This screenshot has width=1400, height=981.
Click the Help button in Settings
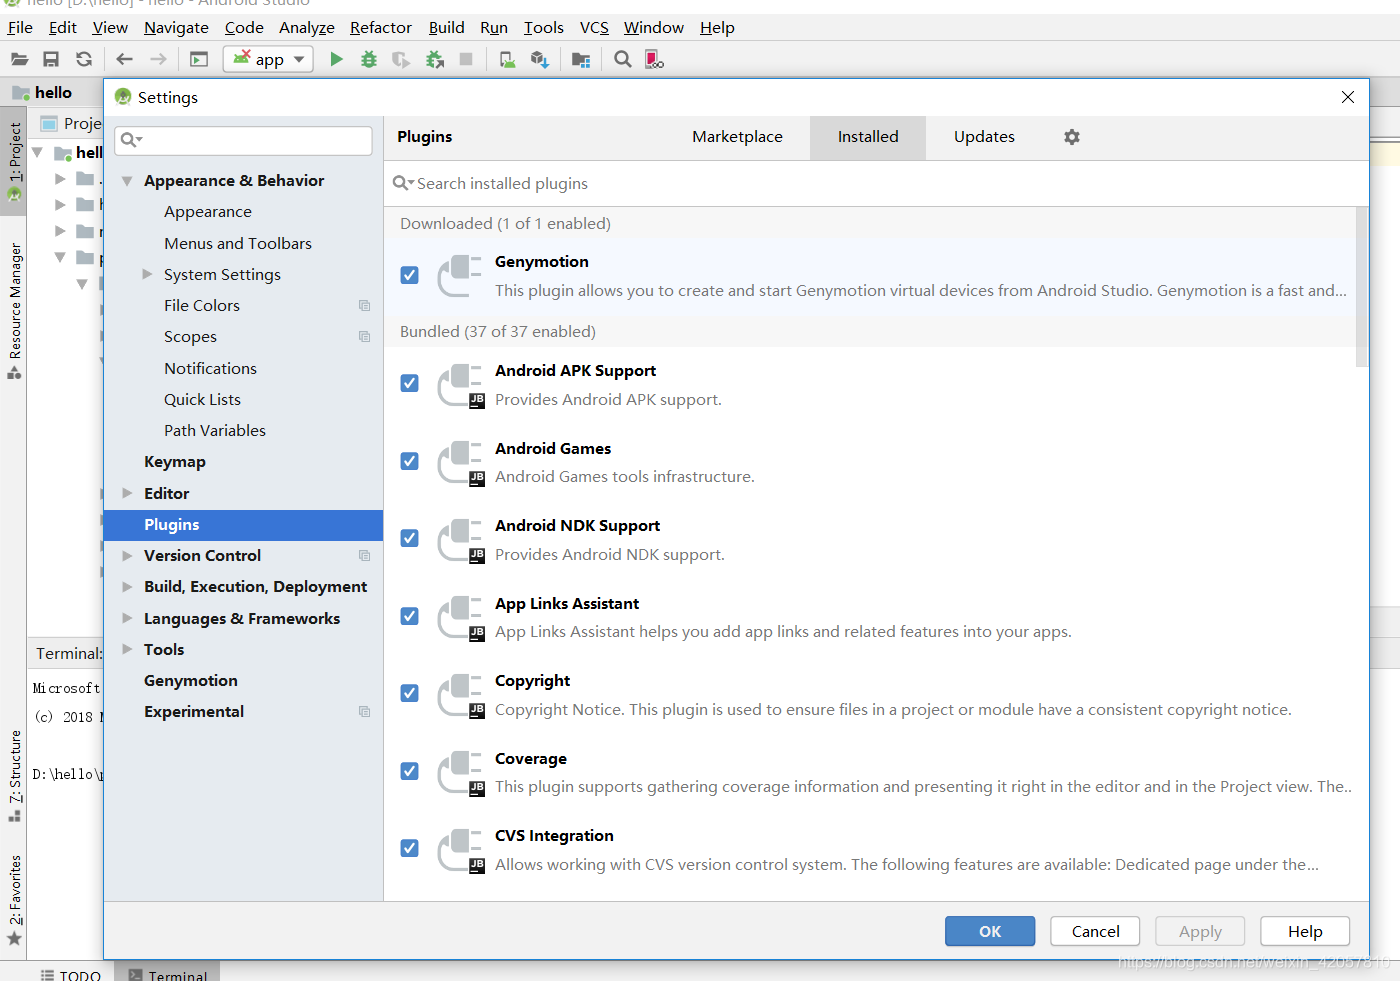point(1305,931)
